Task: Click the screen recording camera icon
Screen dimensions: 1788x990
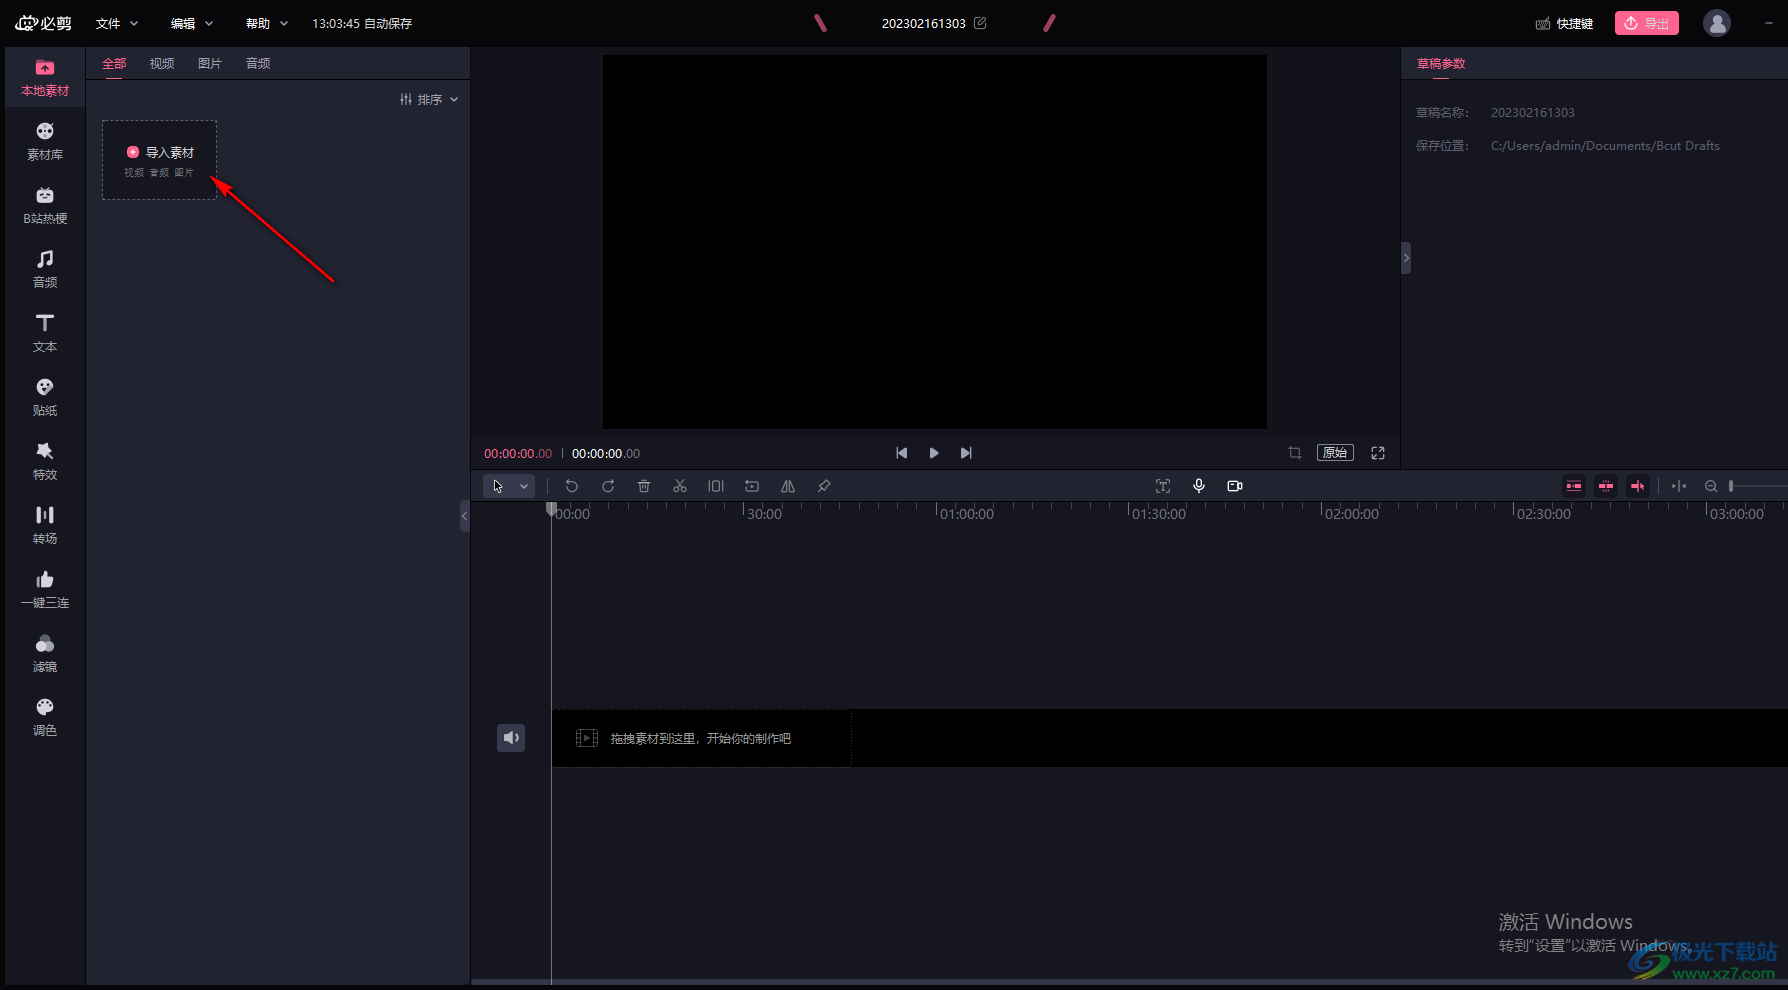Action: coord(1235,486)
